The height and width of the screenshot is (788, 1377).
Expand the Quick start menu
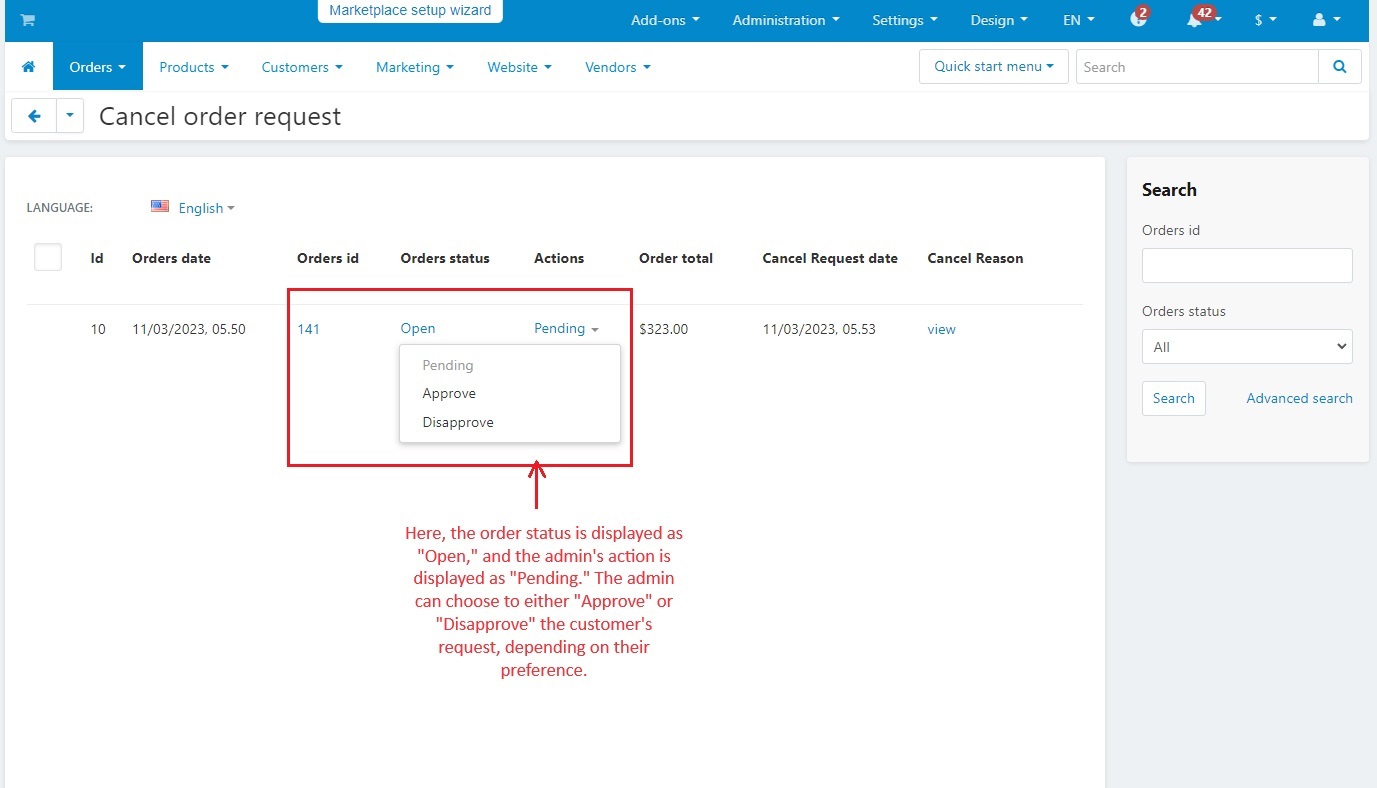tap(994, 67)
